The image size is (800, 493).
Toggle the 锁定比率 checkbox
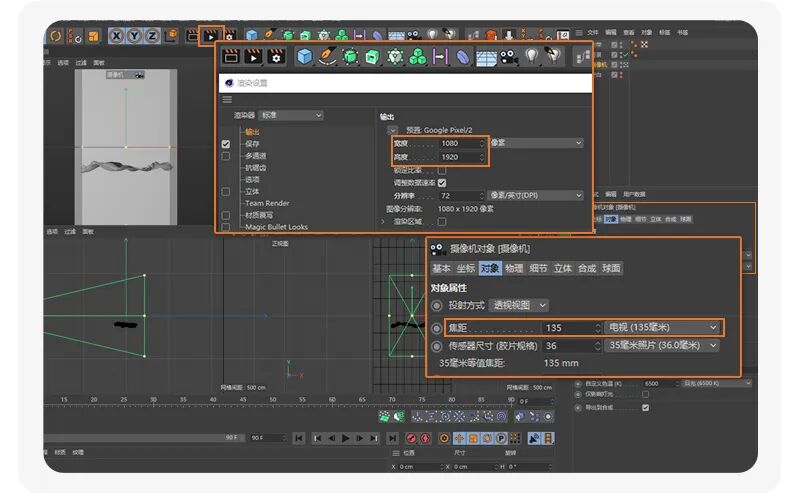pyautogui.click(x=442, y=170)
